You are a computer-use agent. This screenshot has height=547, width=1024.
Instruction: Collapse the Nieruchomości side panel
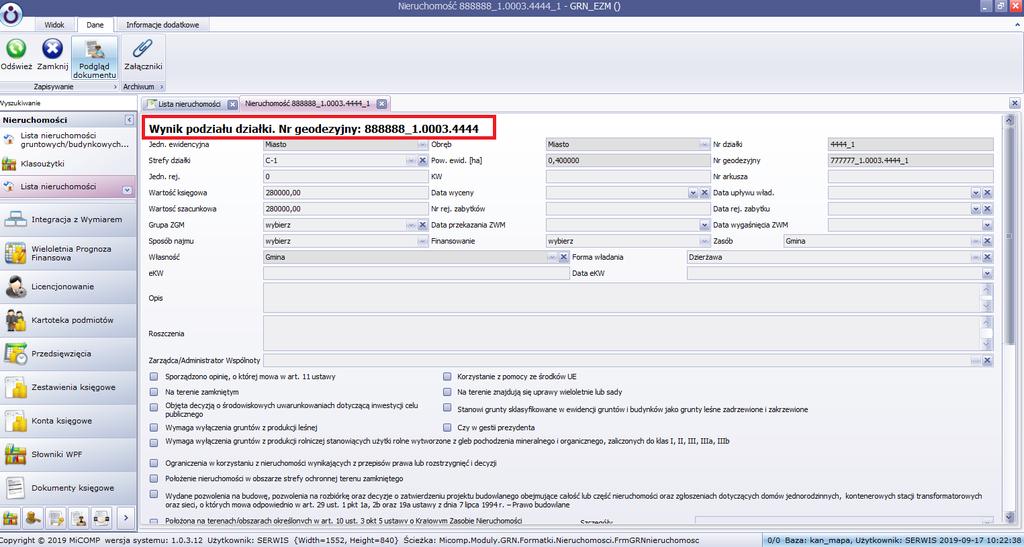click(129, 120)
